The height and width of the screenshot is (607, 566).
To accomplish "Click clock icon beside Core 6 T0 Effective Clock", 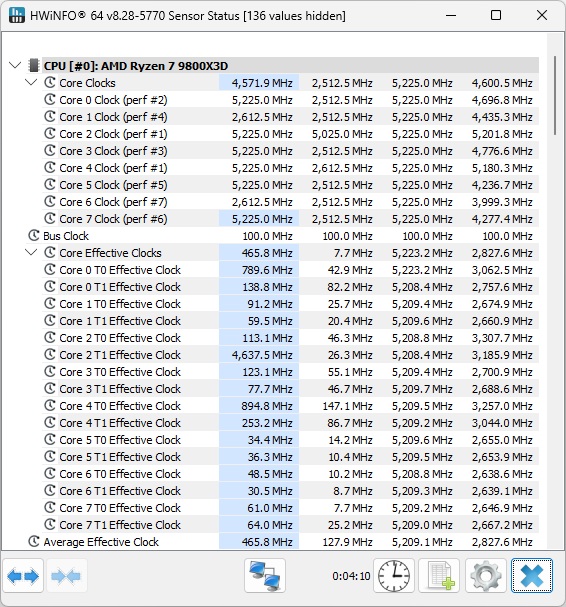I will [50, 473].
